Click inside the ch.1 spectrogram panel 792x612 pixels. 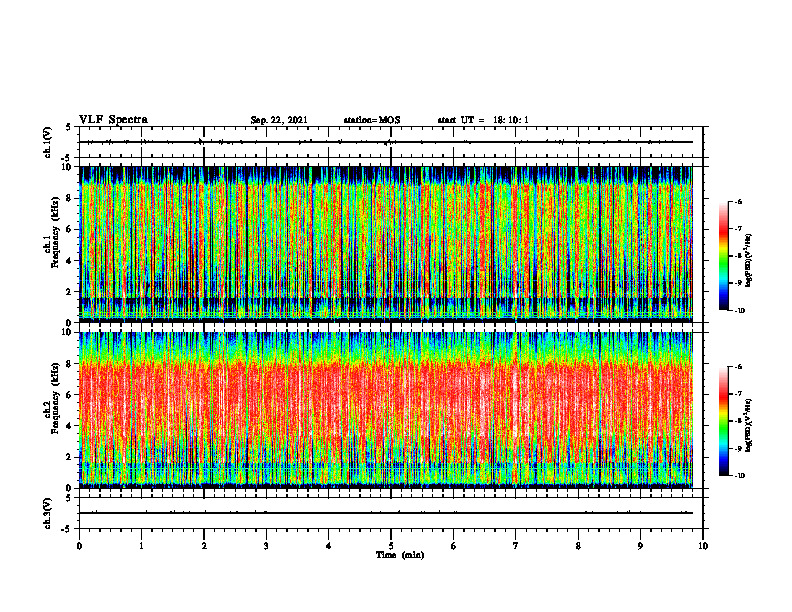pyautogui.click(x=386, y=244)
